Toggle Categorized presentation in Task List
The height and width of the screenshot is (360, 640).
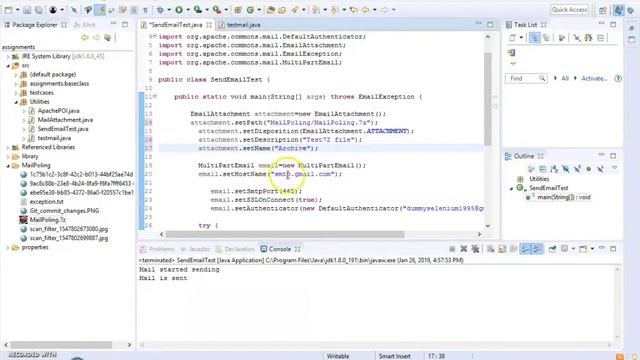pos(534,38)
